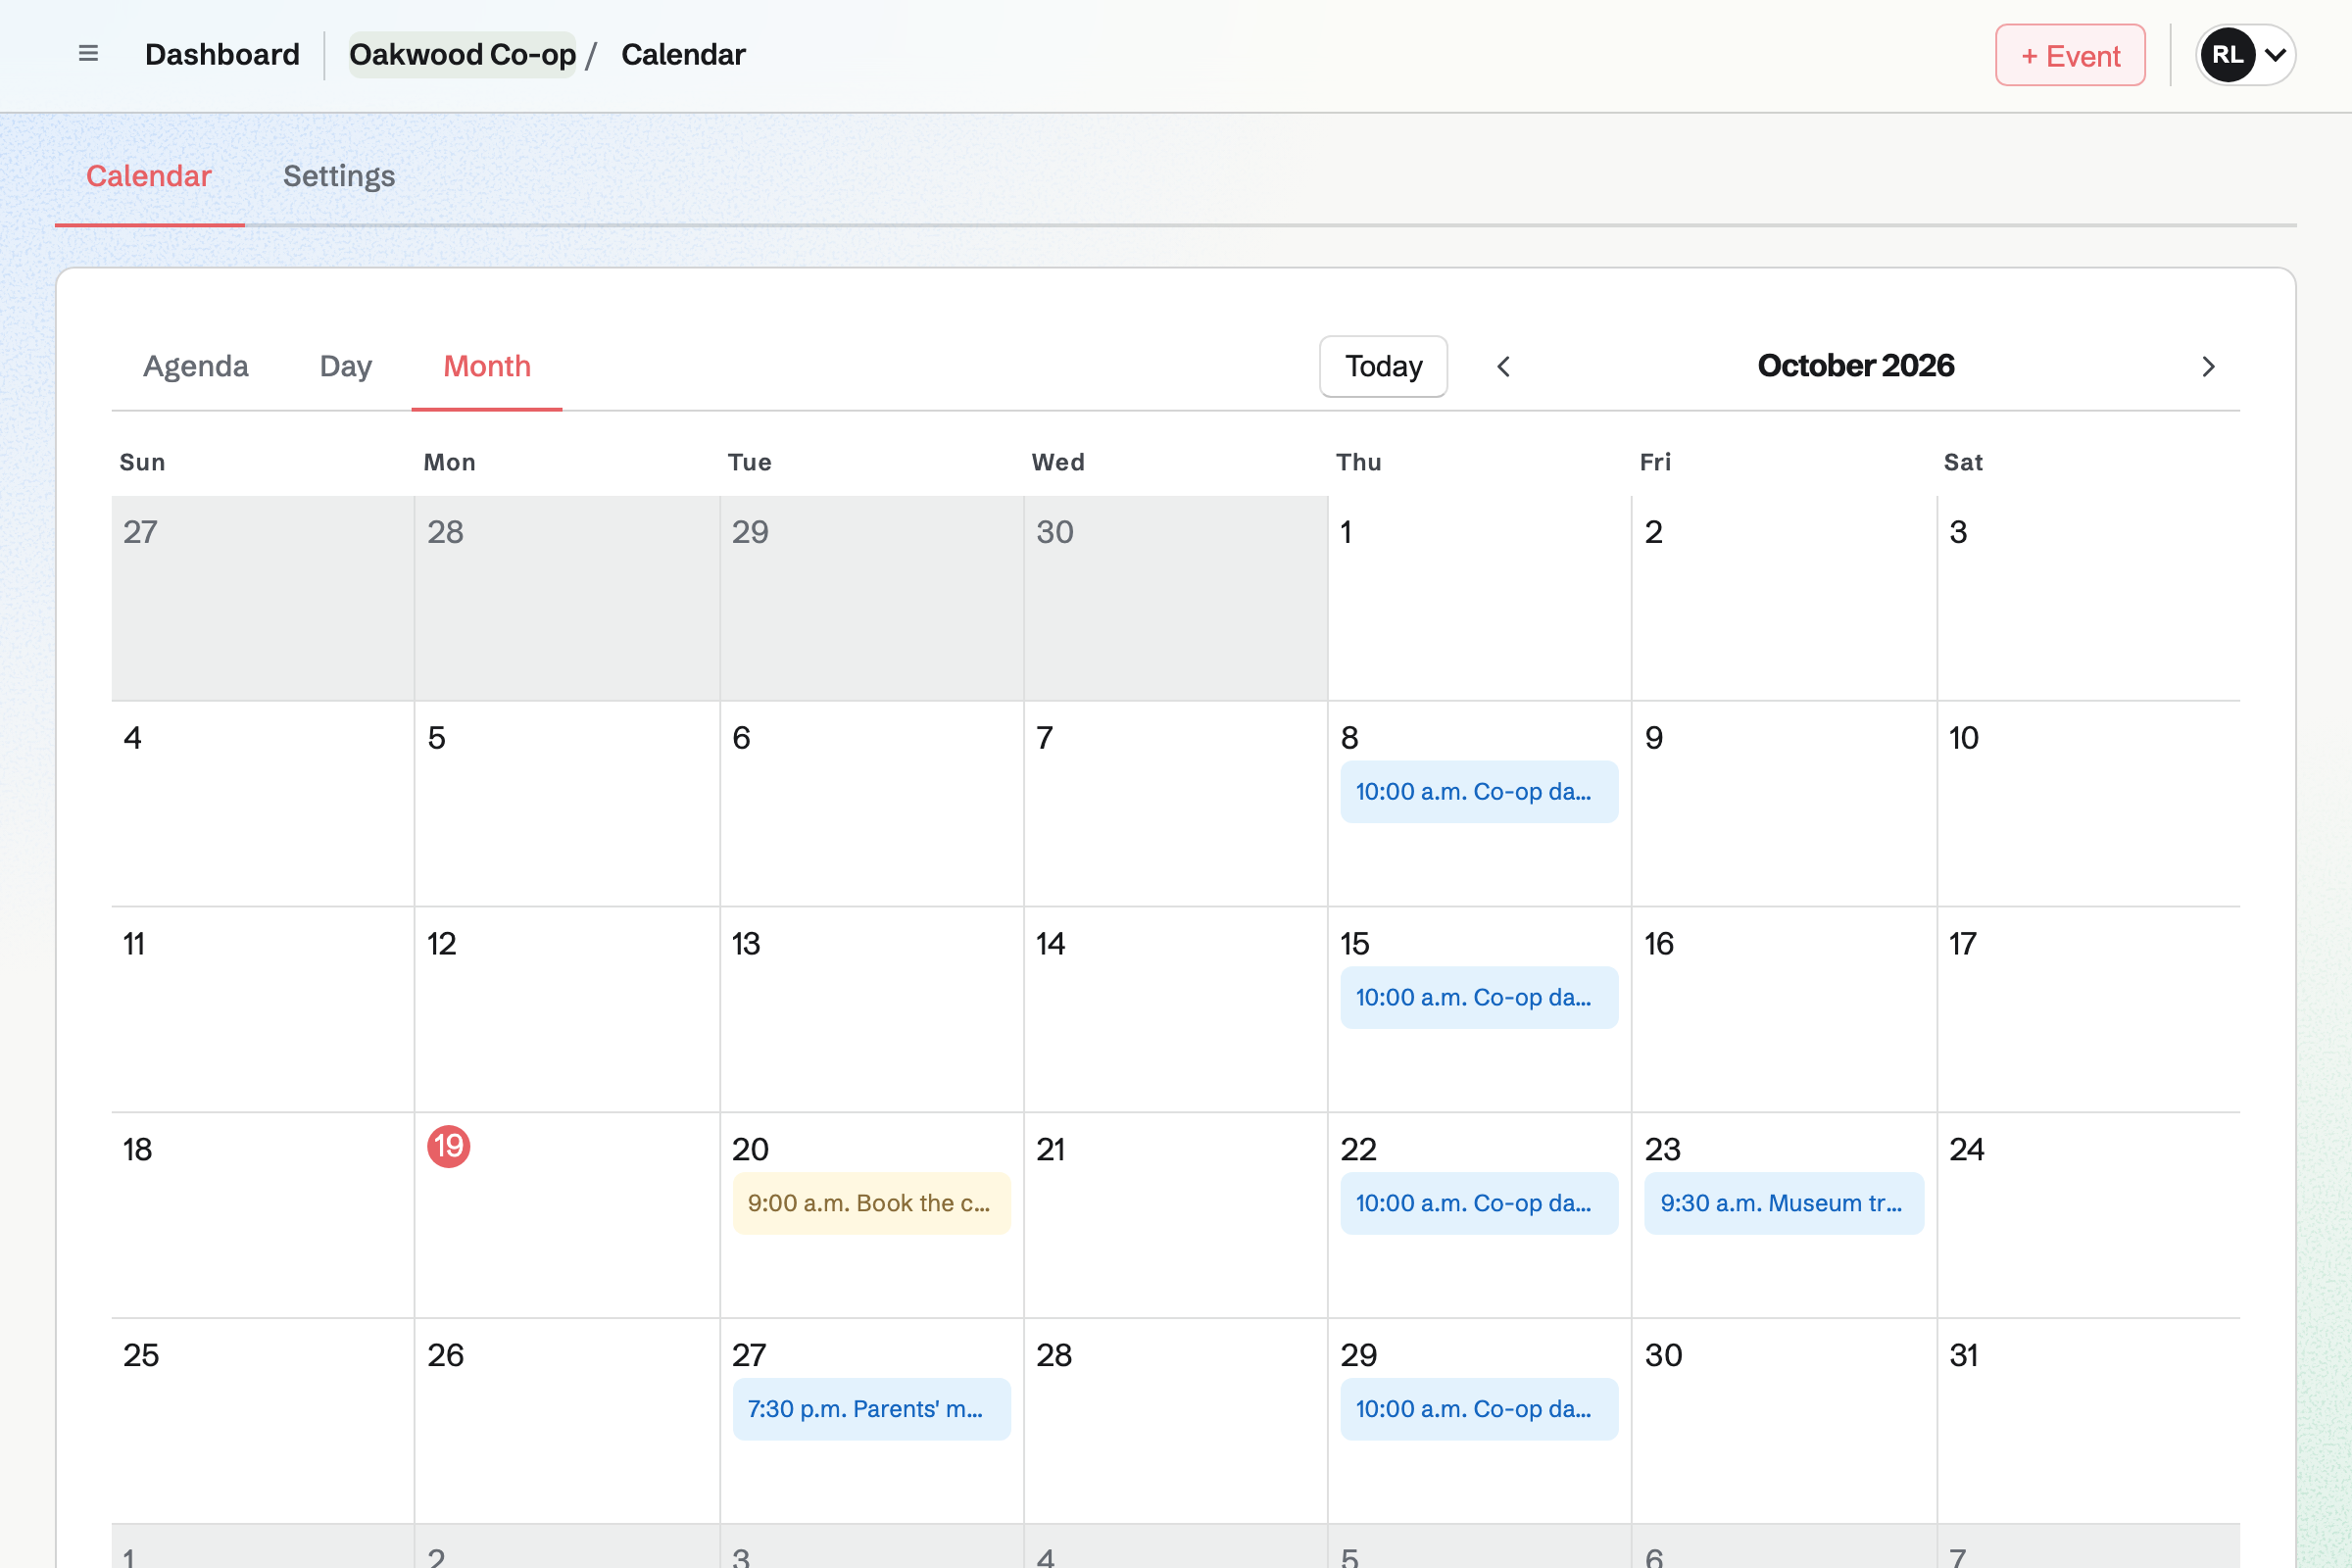Viewport: 2352px width, 1568px height.
Task: Select the Month view tab
Action: pyautogui.click(x=487, y=366)
